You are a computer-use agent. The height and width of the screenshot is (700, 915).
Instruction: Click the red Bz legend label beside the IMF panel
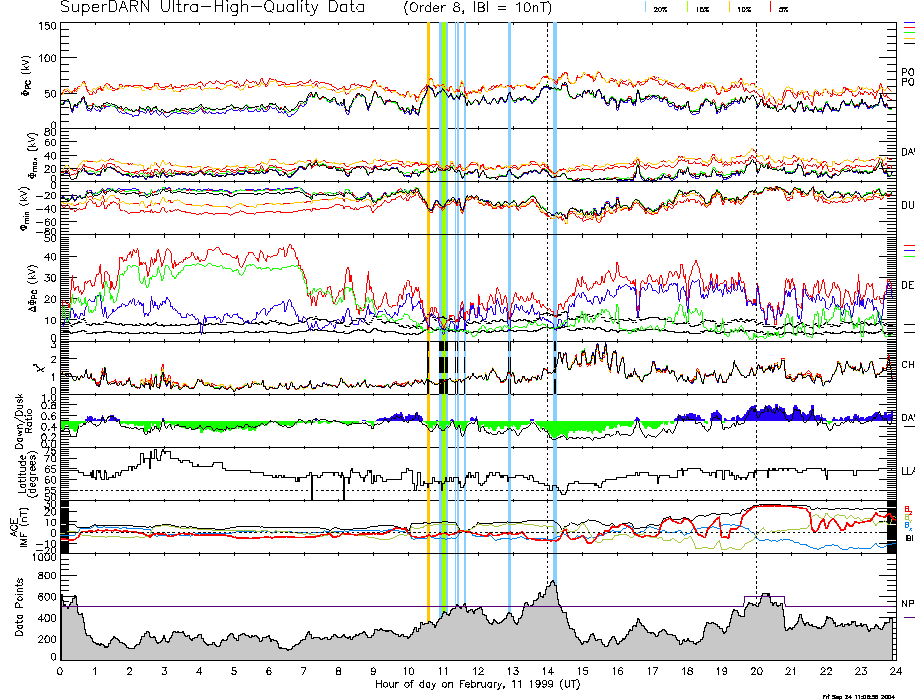(x=908, y=509)
